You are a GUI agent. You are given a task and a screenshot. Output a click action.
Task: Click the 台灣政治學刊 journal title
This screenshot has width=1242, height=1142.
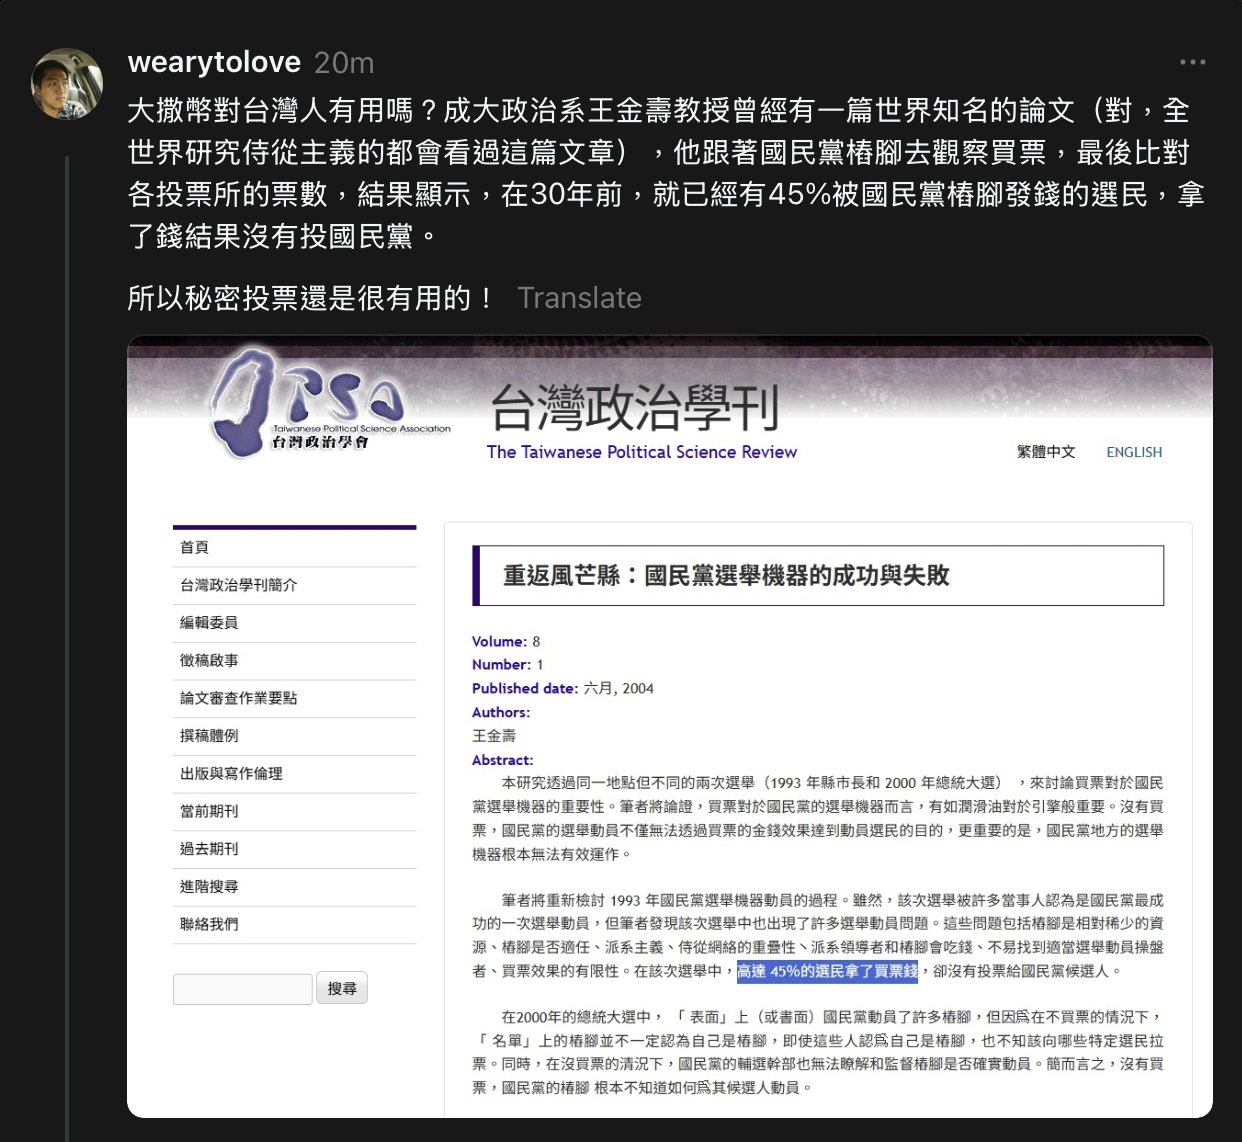coord(634,407)
